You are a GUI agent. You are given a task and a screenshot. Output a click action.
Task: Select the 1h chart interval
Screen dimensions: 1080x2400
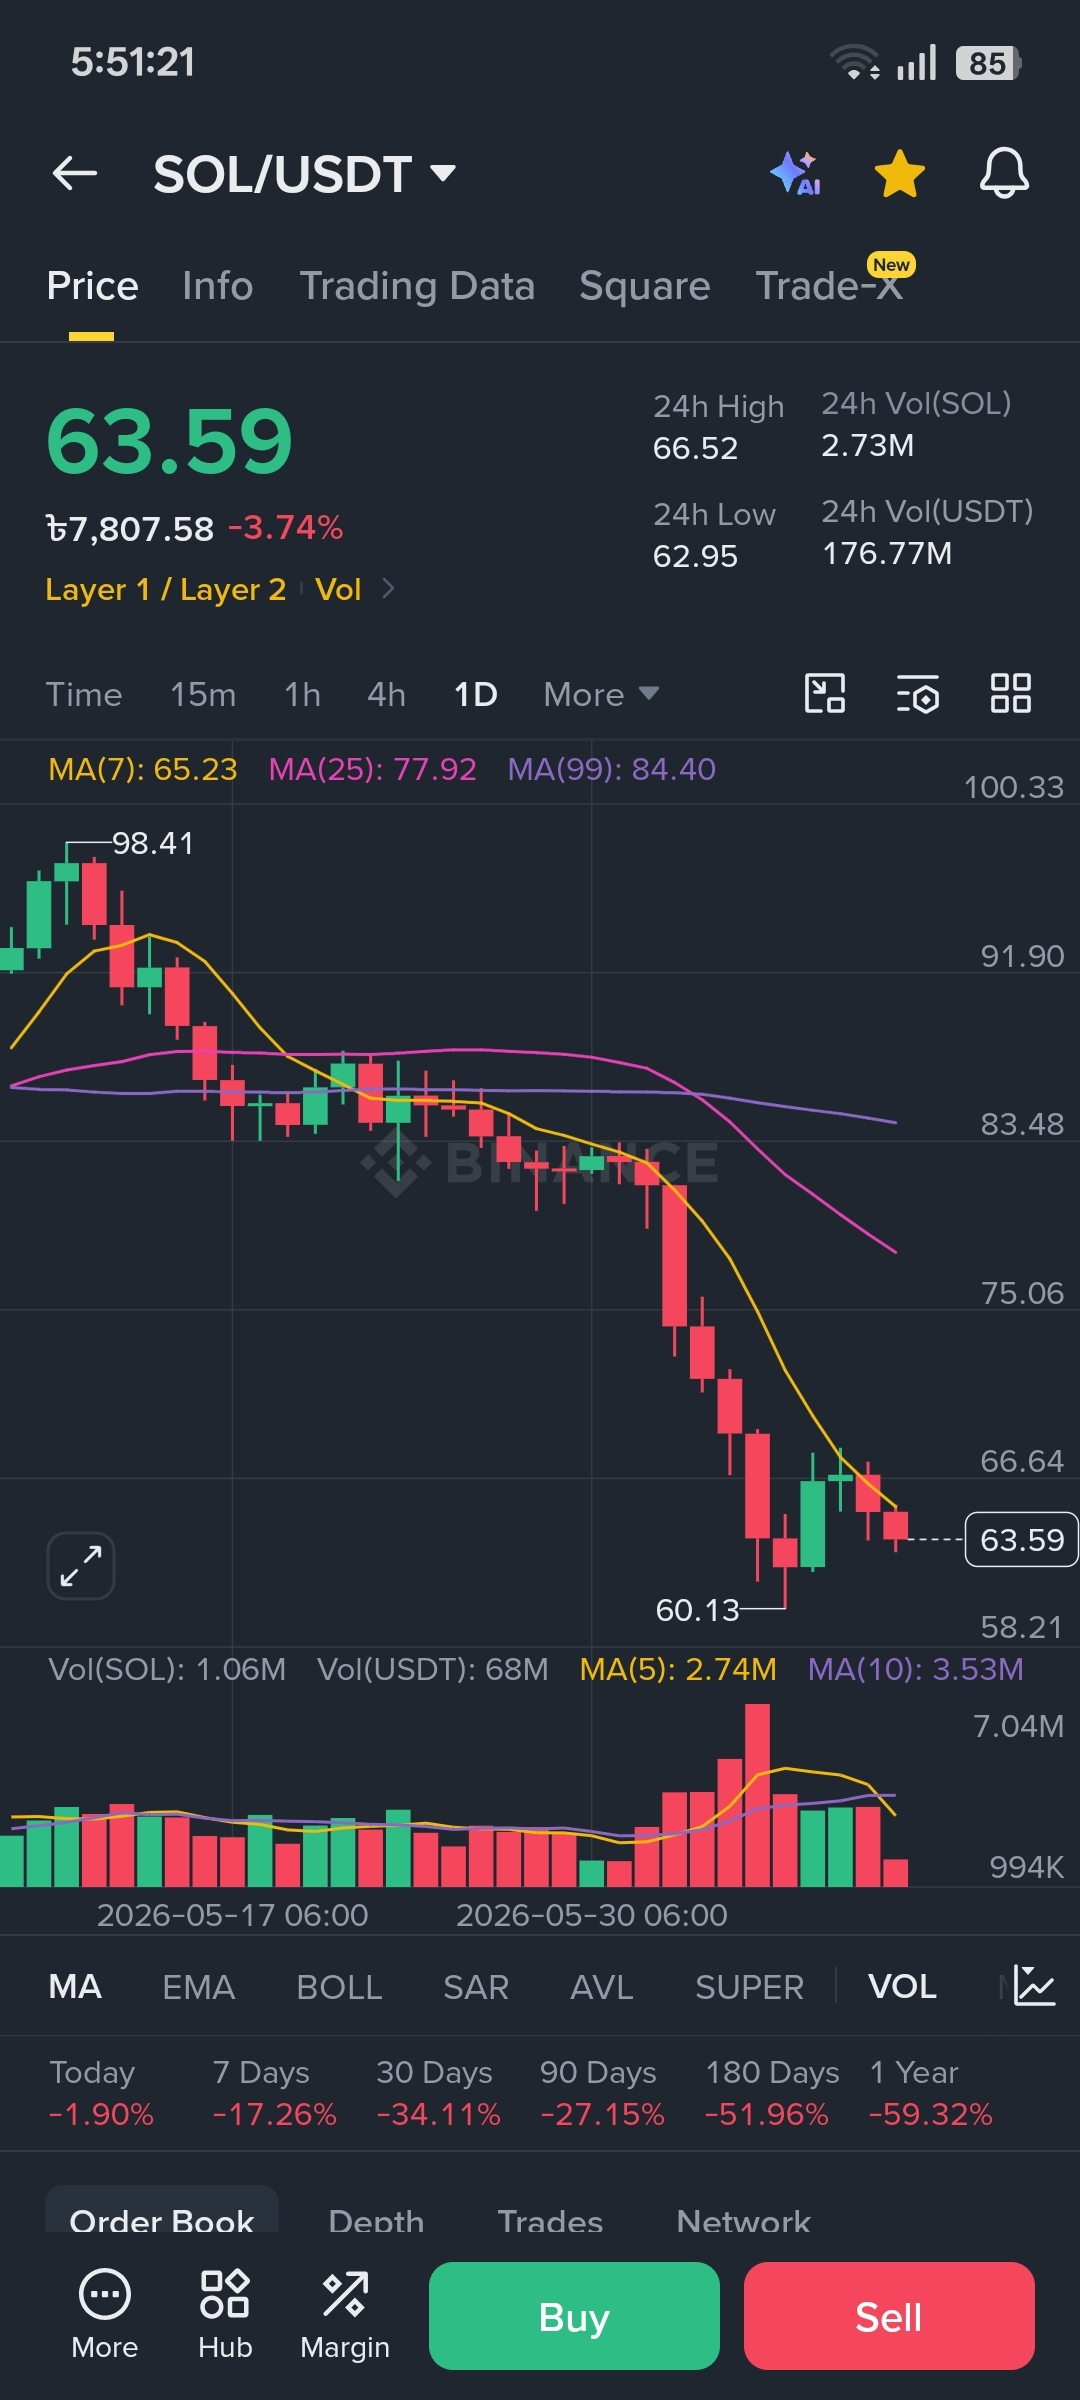point(302,694)
